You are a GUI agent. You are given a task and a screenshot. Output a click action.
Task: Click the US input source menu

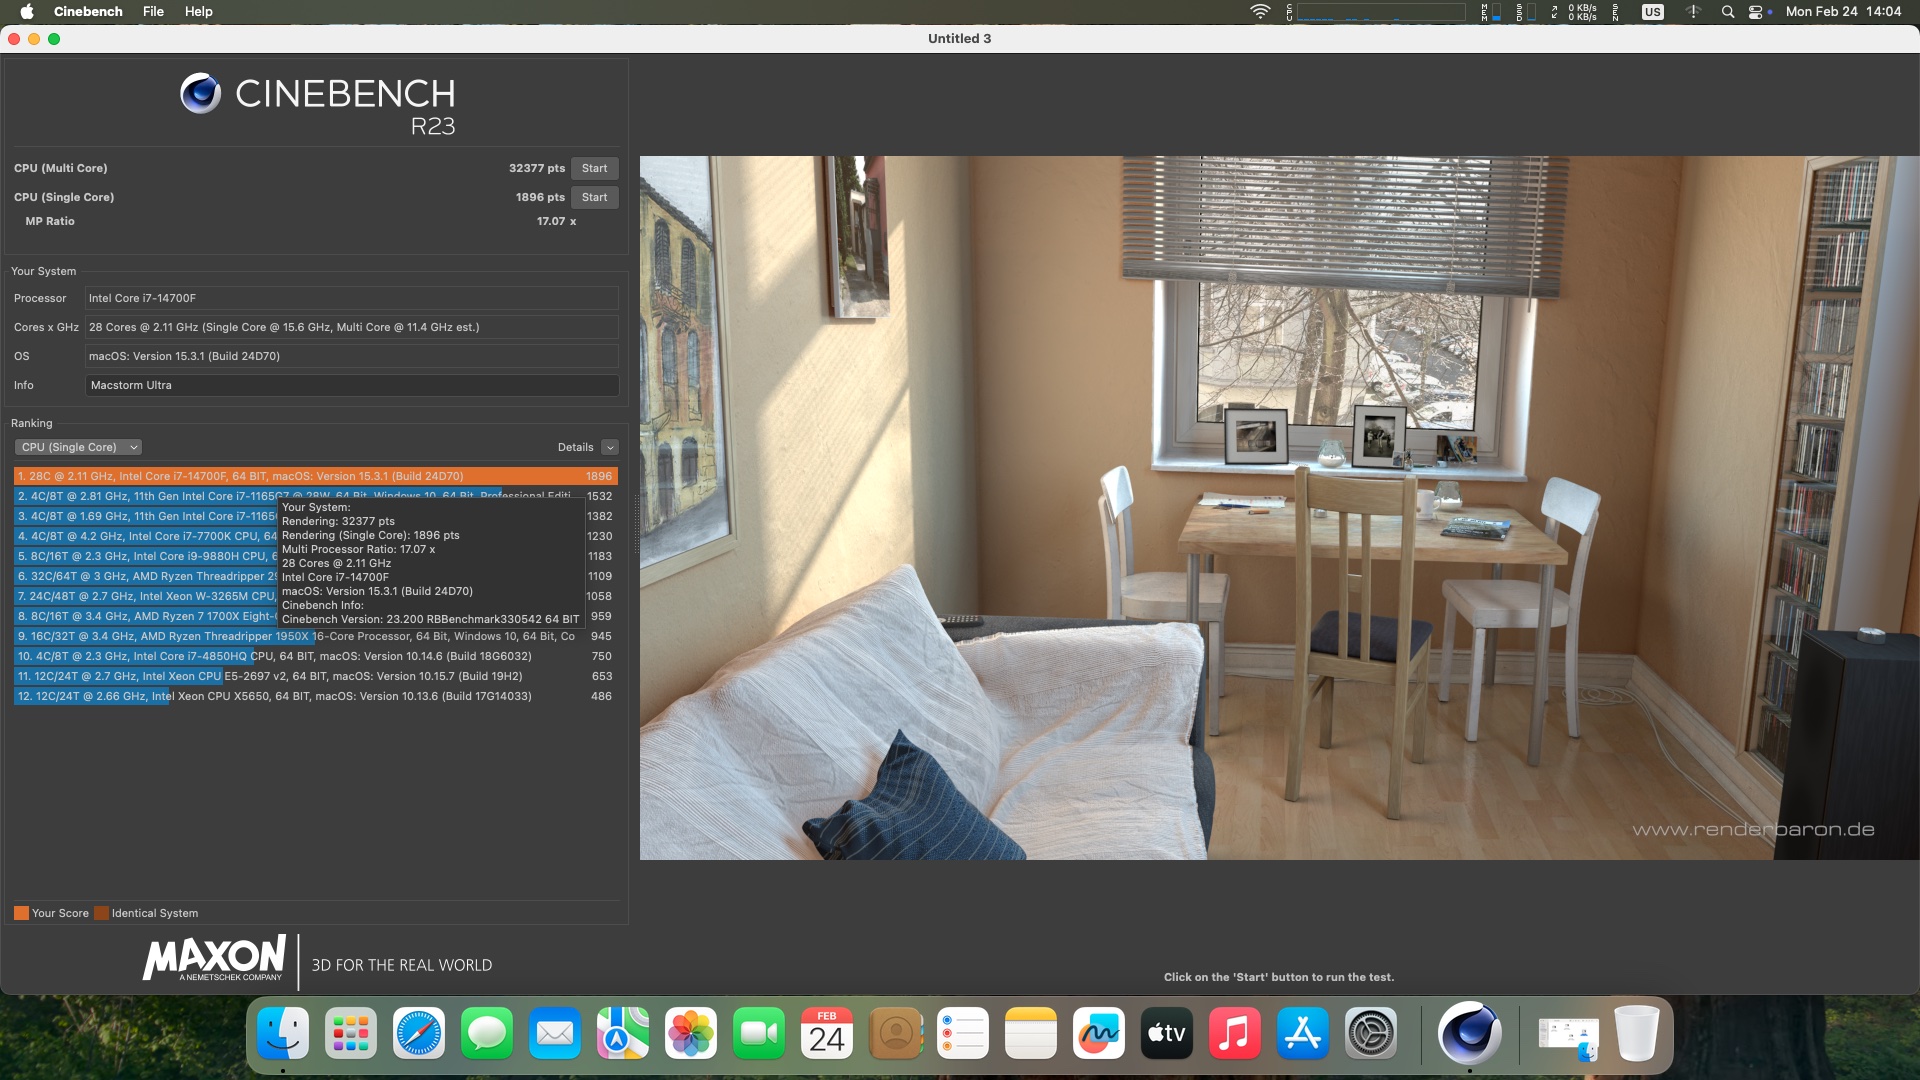pos(1652,12)
